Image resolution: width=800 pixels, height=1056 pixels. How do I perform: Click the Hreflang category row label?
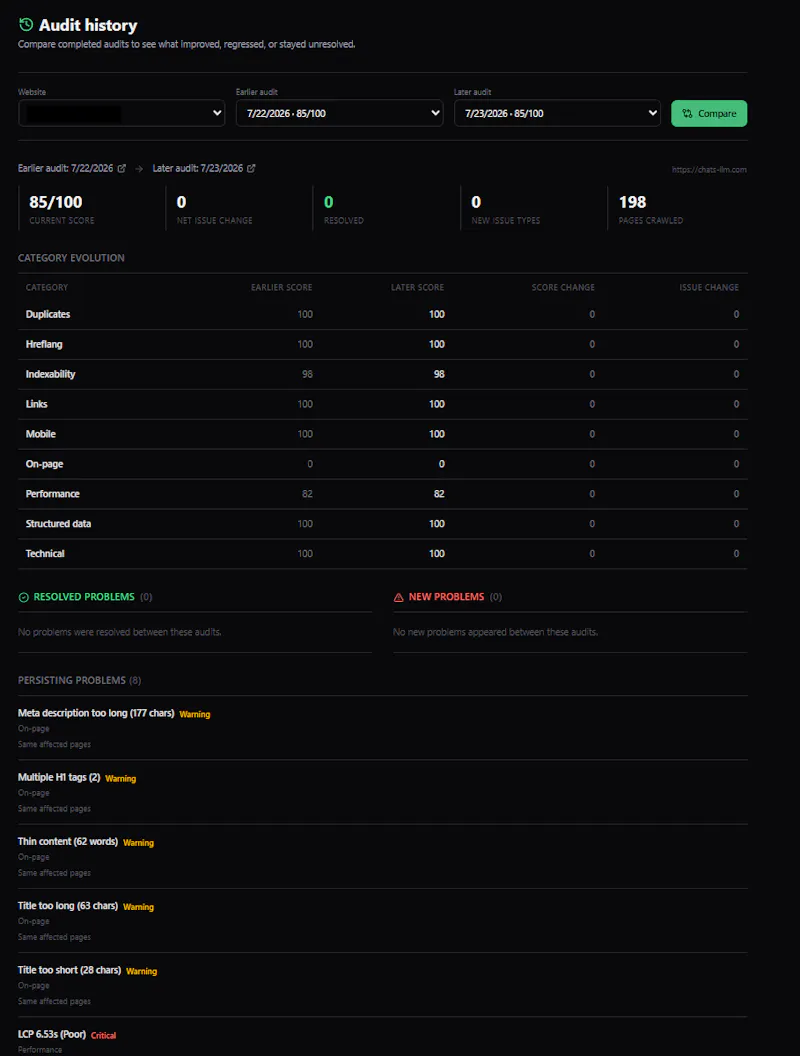coord(44,344)
